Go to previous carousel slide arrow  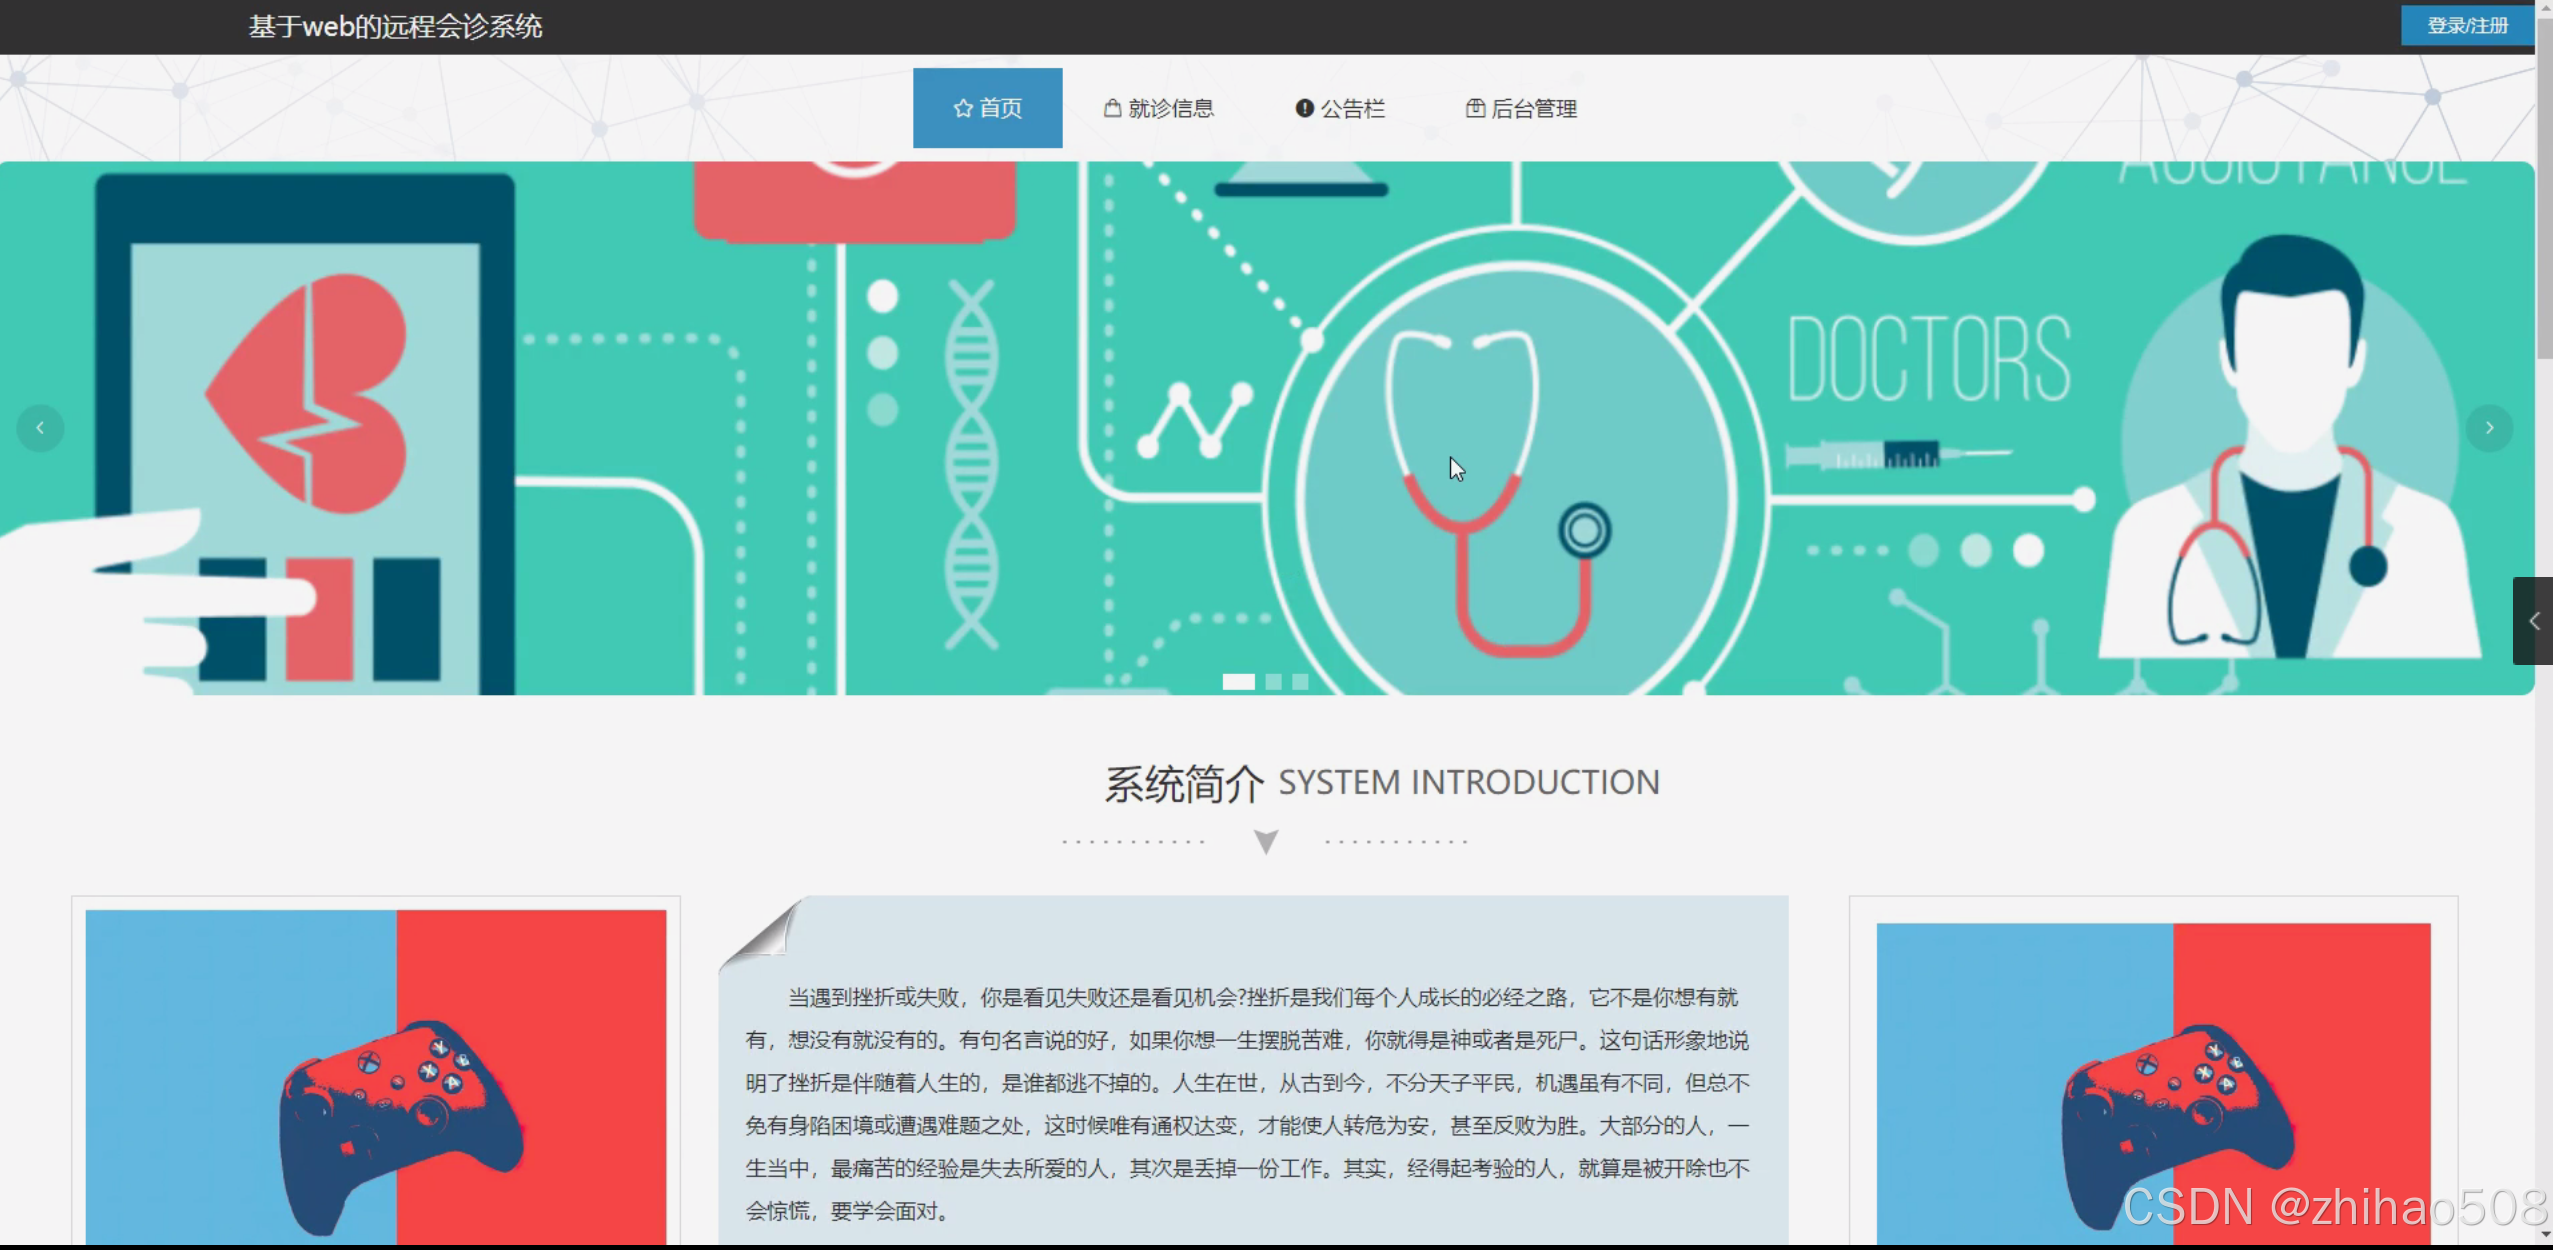(x=40, y=428)
